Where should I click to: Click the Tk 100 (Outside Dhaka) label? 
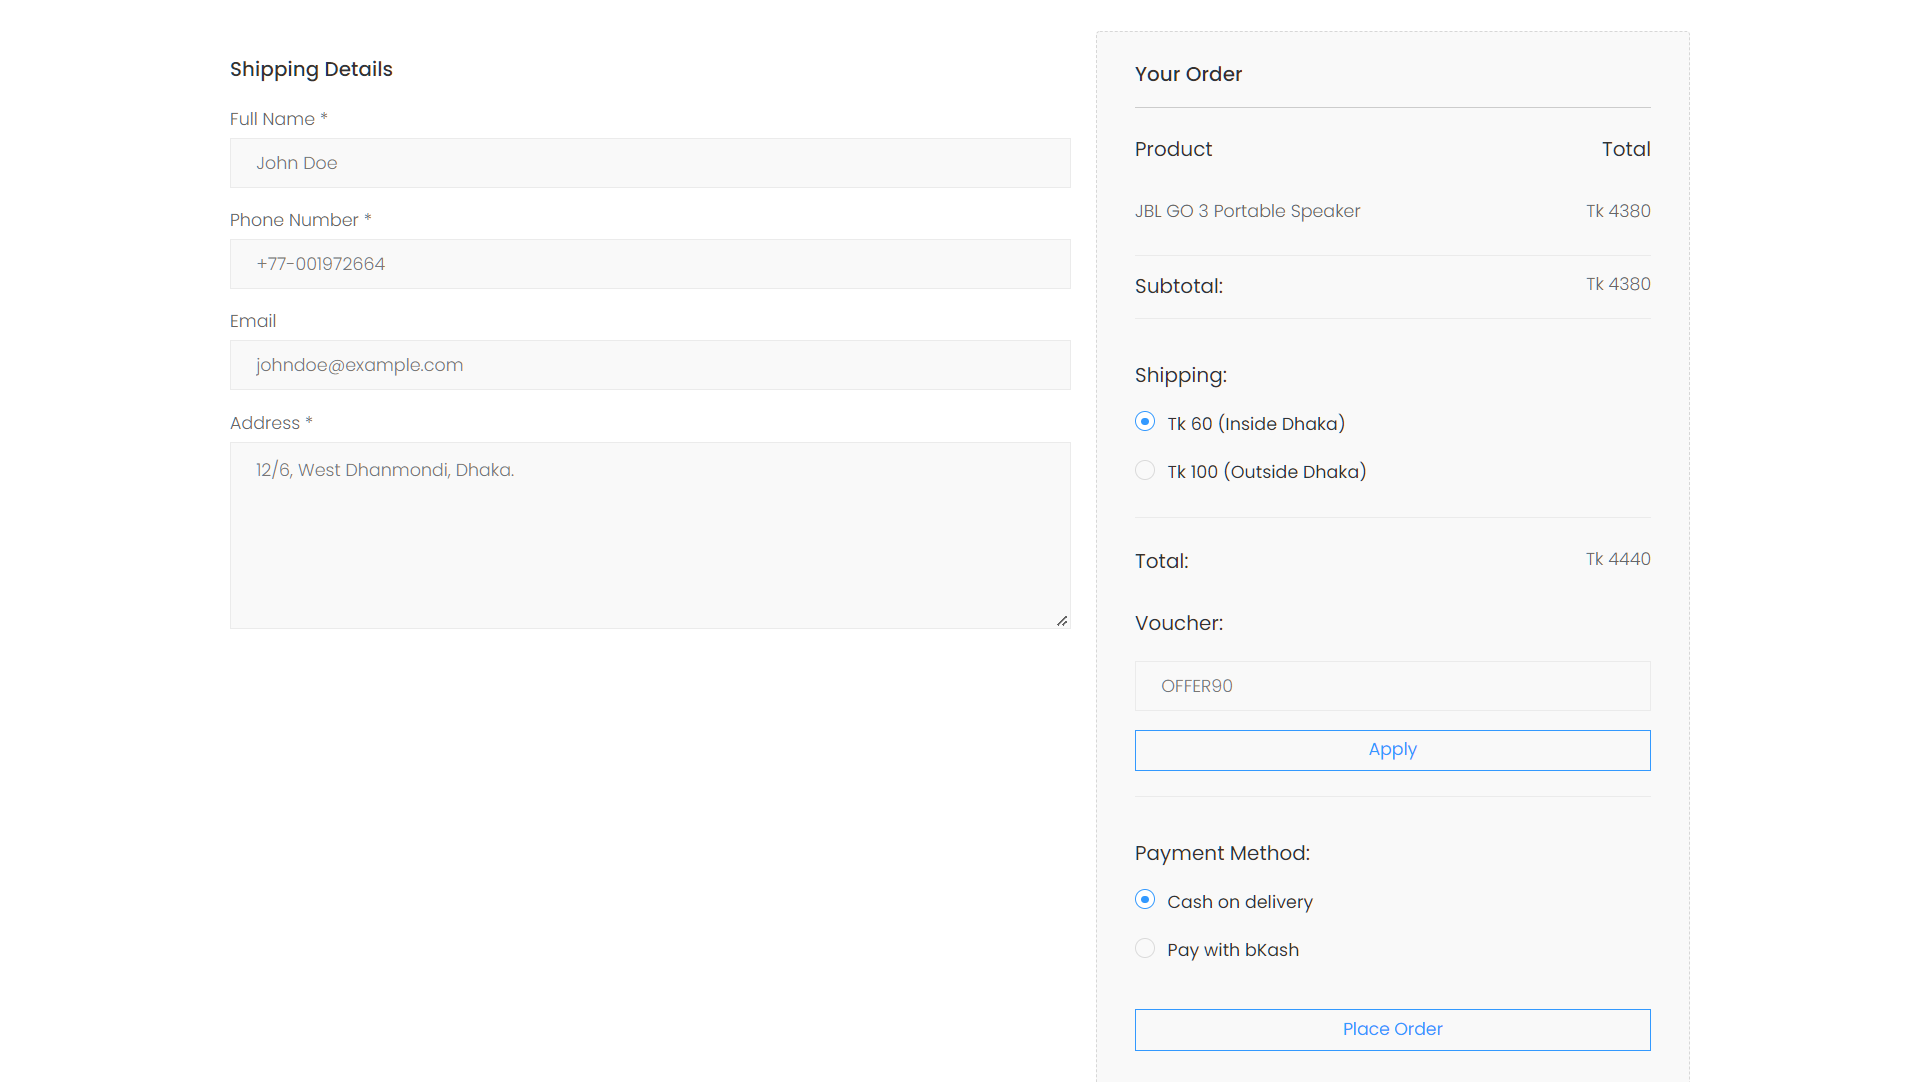[1266, 472]
